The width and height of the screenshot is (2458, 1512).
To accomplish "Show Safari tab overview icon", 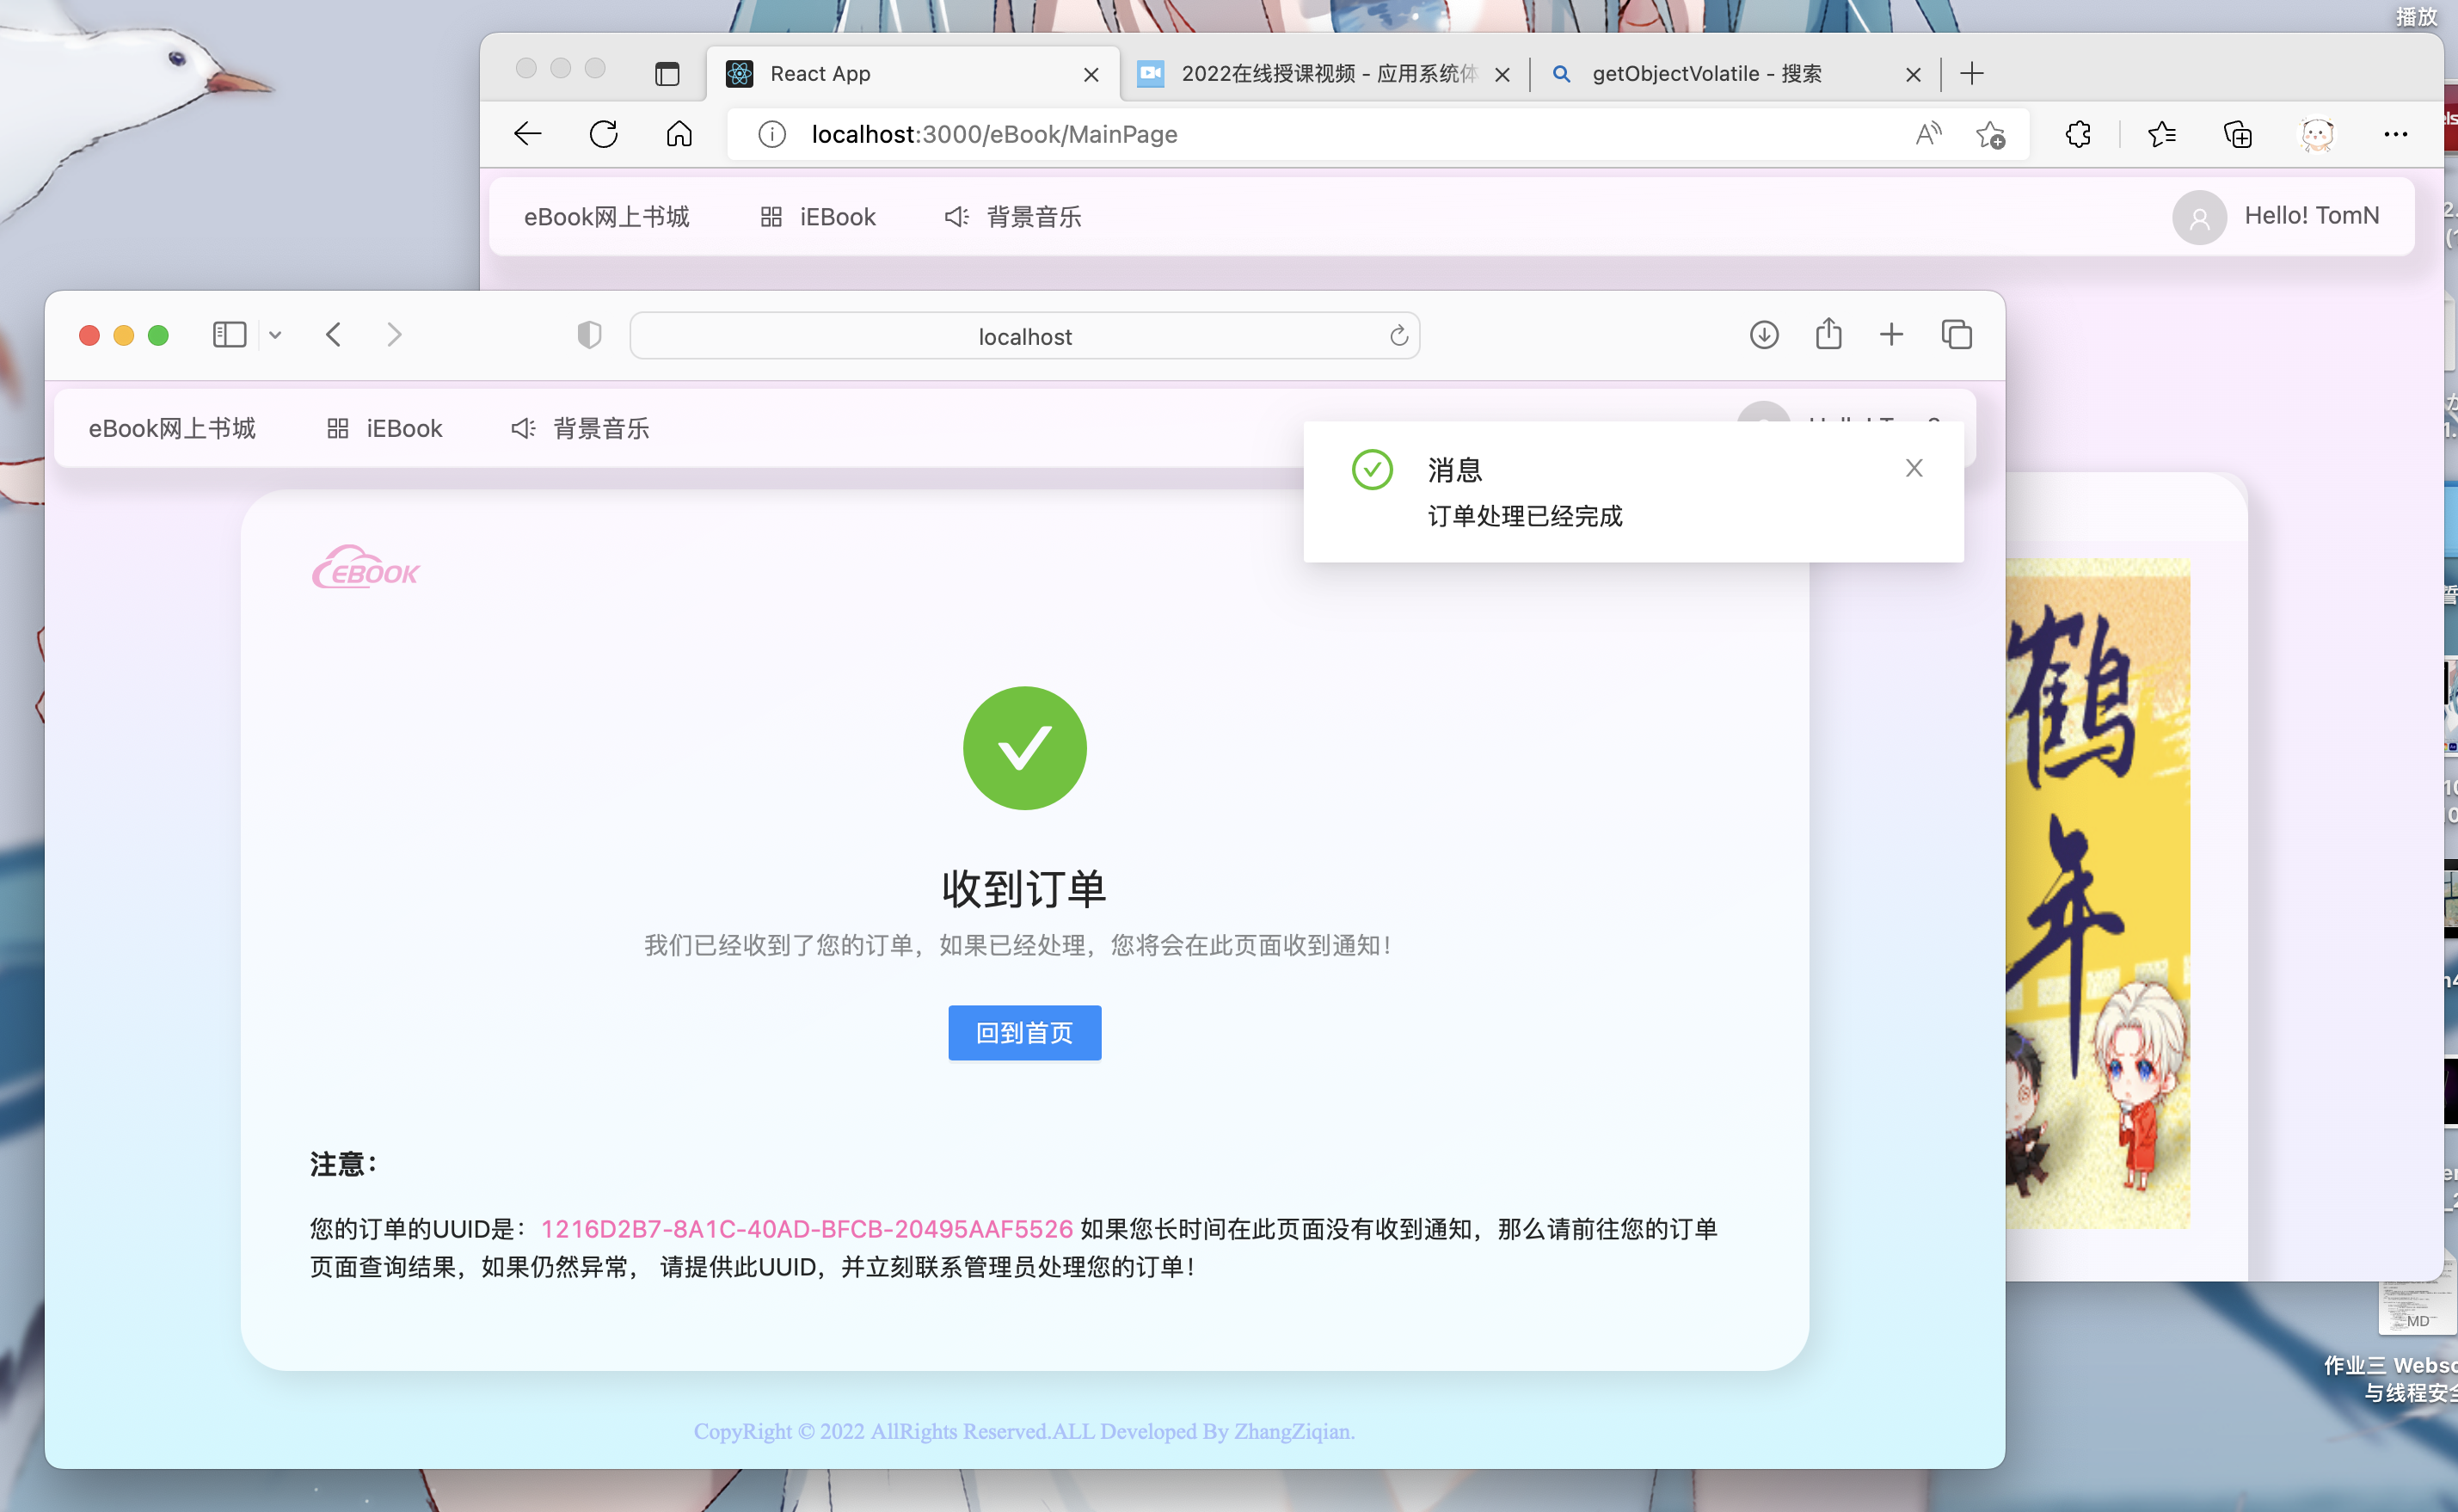I will [x=1956, y=335].
